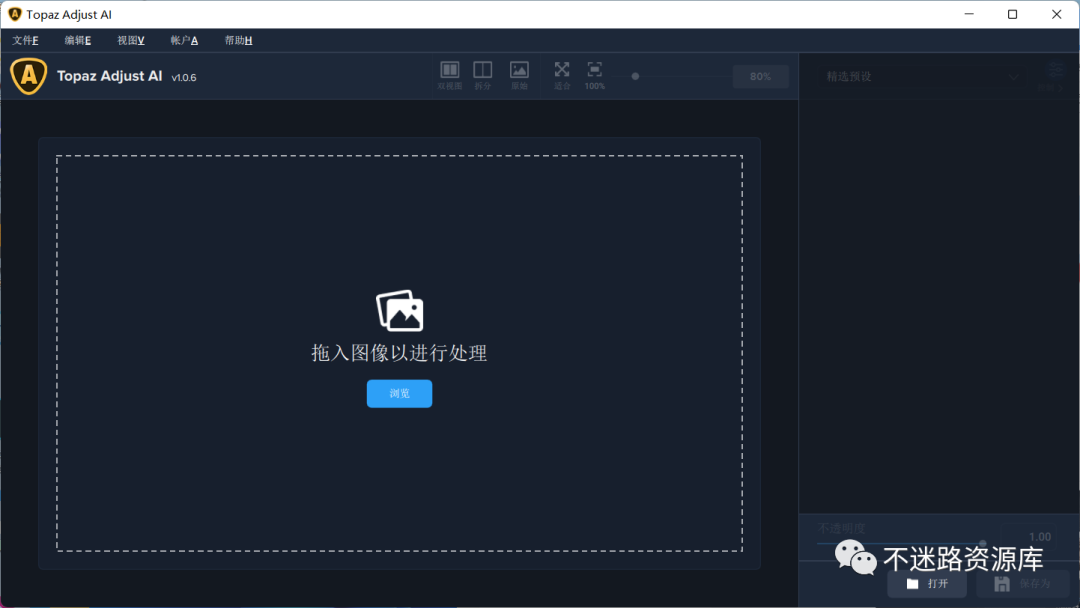1080x608 pixels.
Task: Click the zoom slider handle
Action: pos(635,76)
